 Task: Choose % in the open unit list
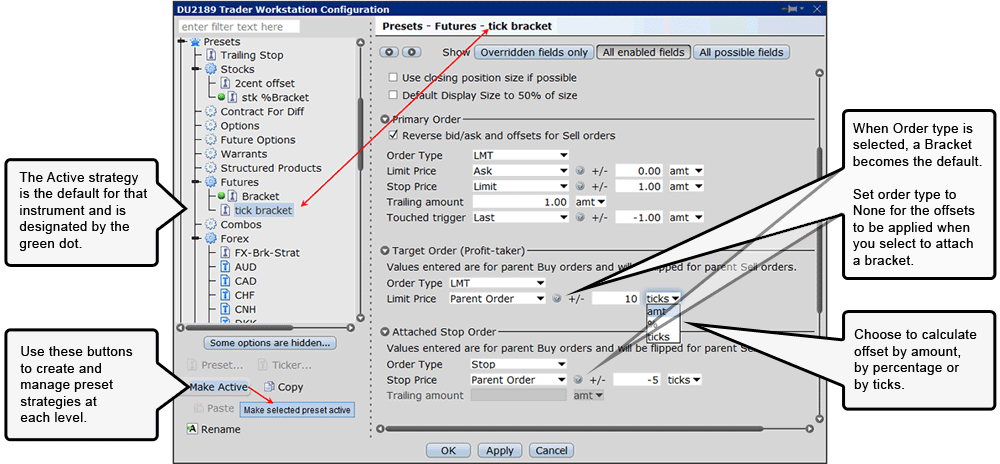point(663,324)
